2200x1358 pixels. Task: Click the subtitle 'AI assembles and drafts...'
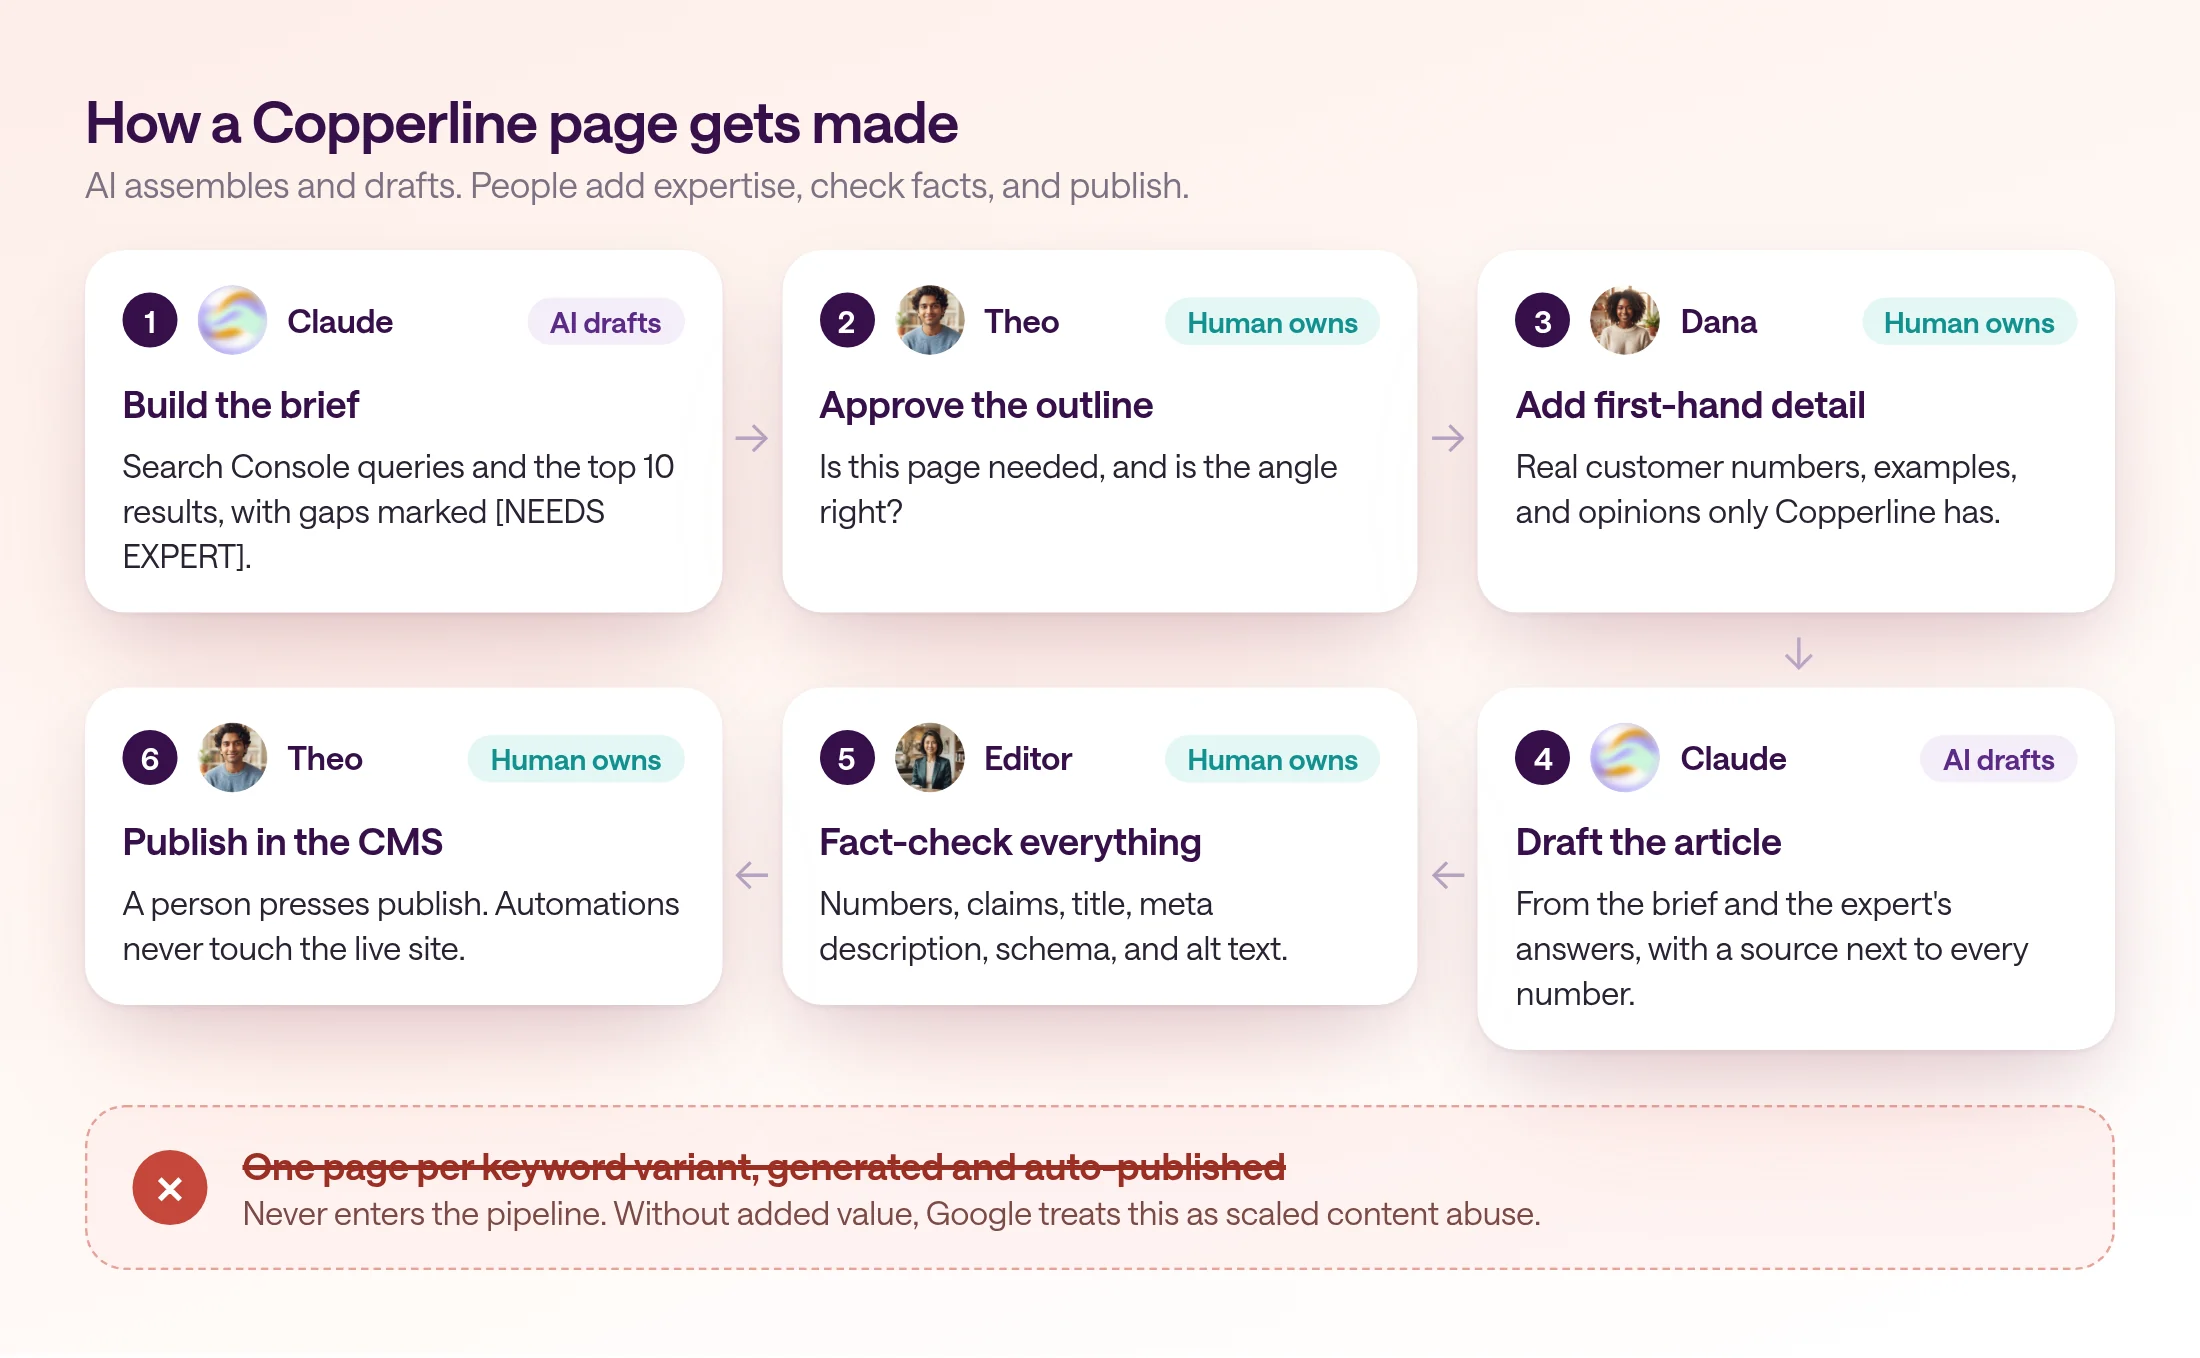pos(637,186)
